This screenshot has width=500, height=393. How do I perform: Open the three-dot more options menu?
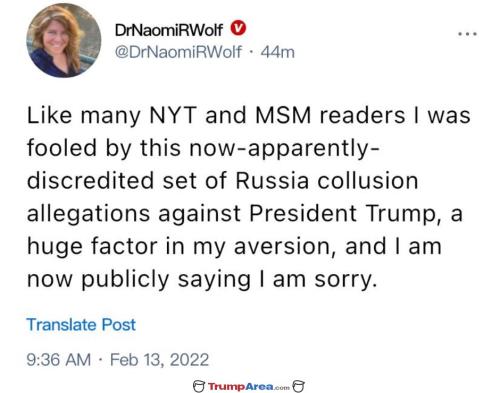(467, 34)
